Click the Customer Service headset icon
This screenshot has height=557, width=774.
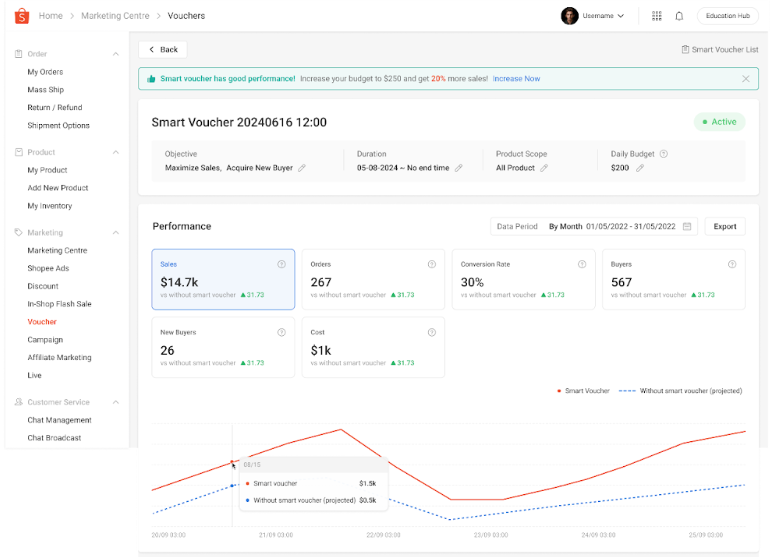19,402
